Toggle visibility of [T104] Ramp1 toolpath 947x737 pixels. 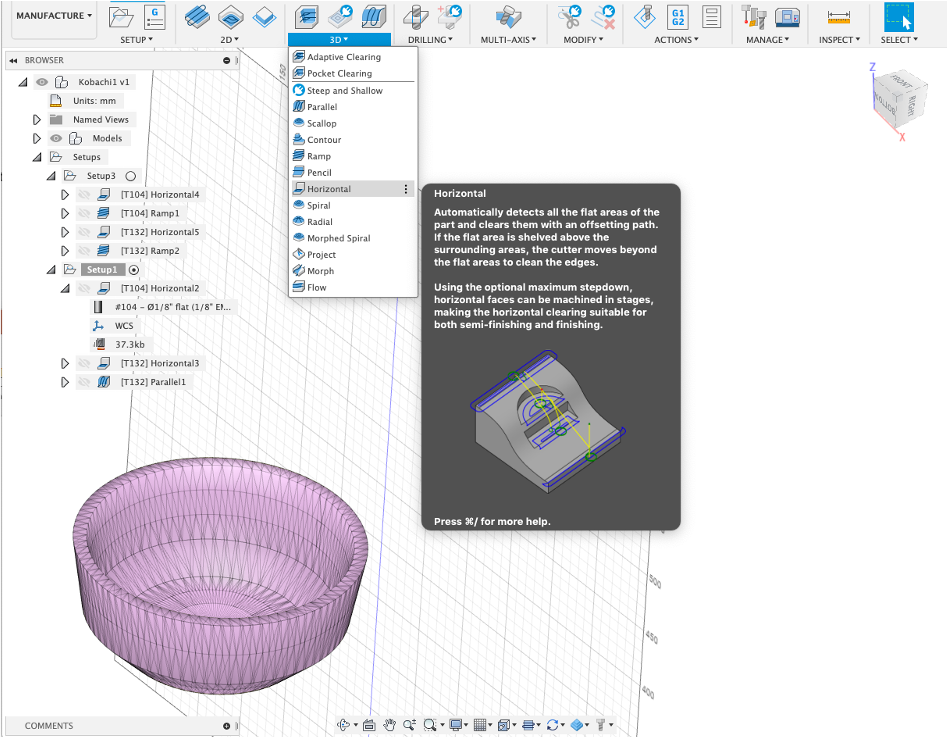click(x=84, y=213)
